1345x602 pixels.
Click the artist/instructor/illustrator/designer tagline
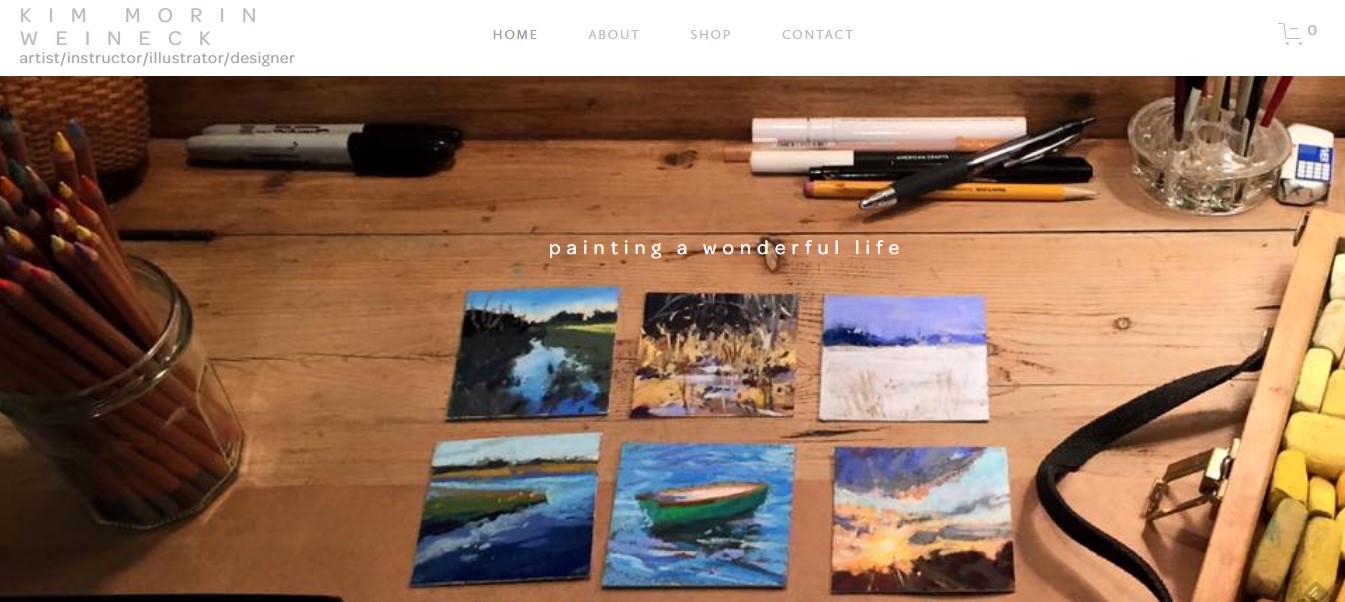coord(157,58)
